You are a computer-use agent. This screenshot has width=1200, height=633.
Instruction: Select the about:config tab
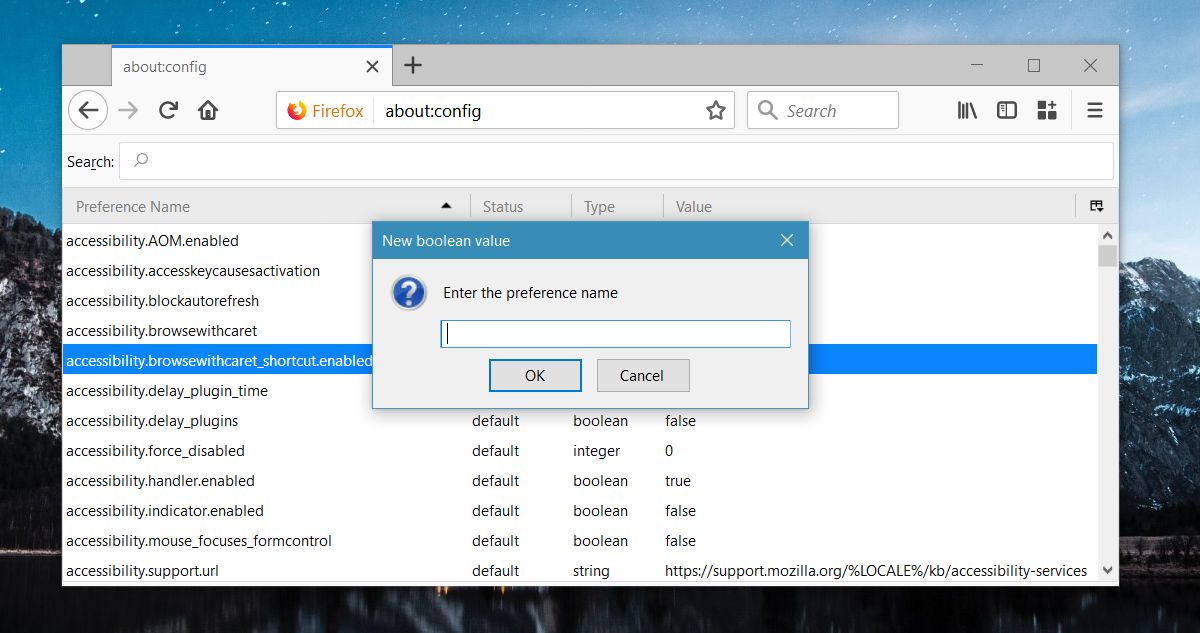coord(230,67)
